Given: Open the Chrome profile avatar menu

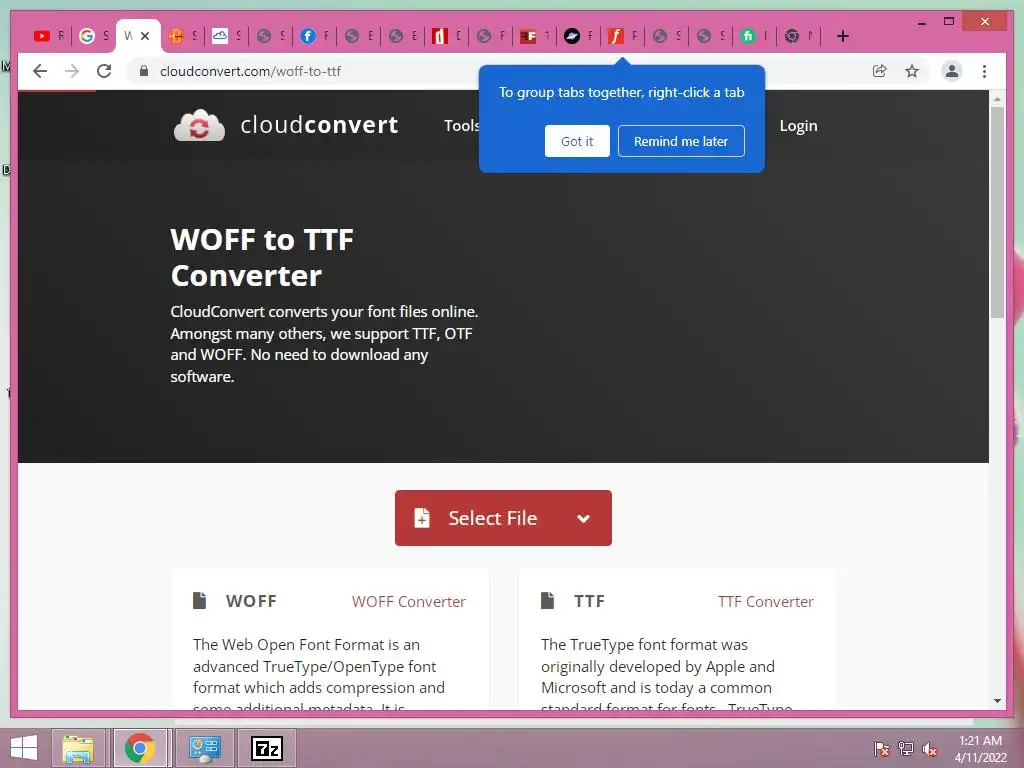Looking at the screenshot, I should [x=952, y=71].
